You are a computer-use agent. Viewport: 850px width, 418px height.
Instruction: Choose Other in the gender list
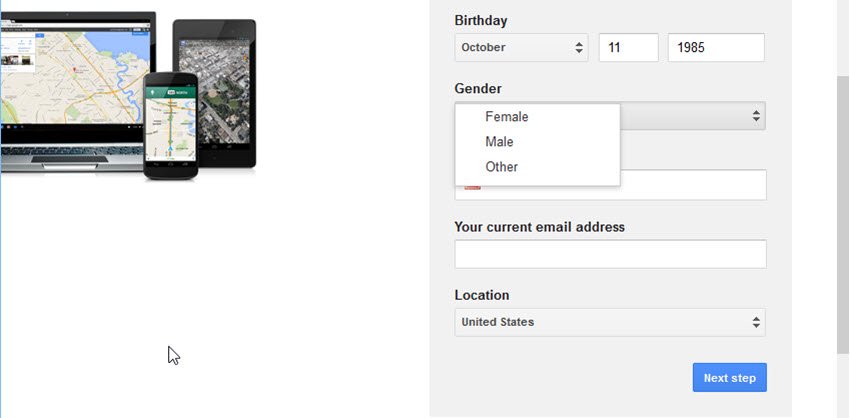click(502, 167)
